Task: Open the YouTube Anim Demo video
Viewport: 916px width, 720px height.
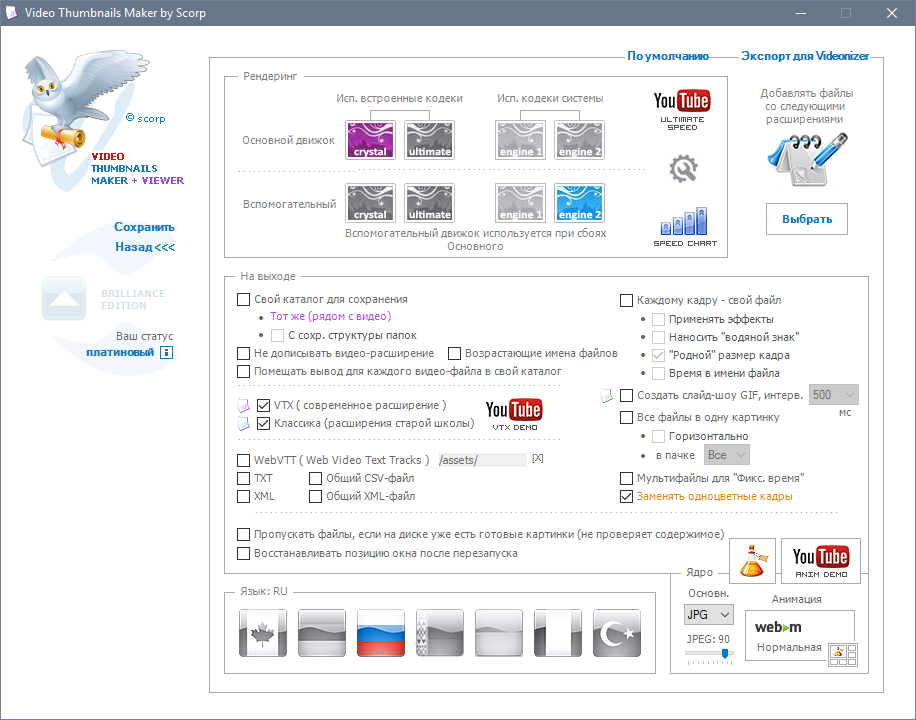Action: point(820,560)
